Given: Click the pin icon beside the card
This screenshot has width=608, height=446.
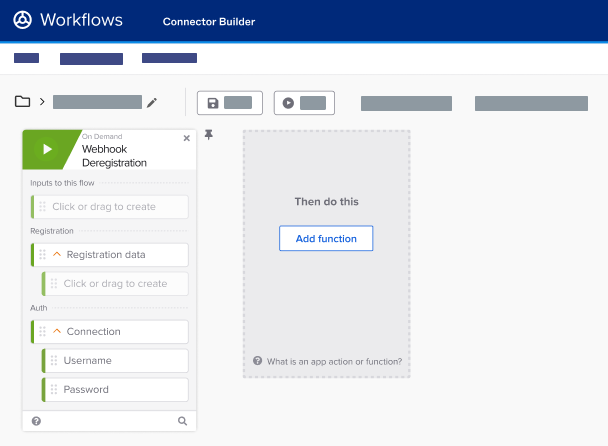Looking at the screenshot, I should tap(209, 135).
